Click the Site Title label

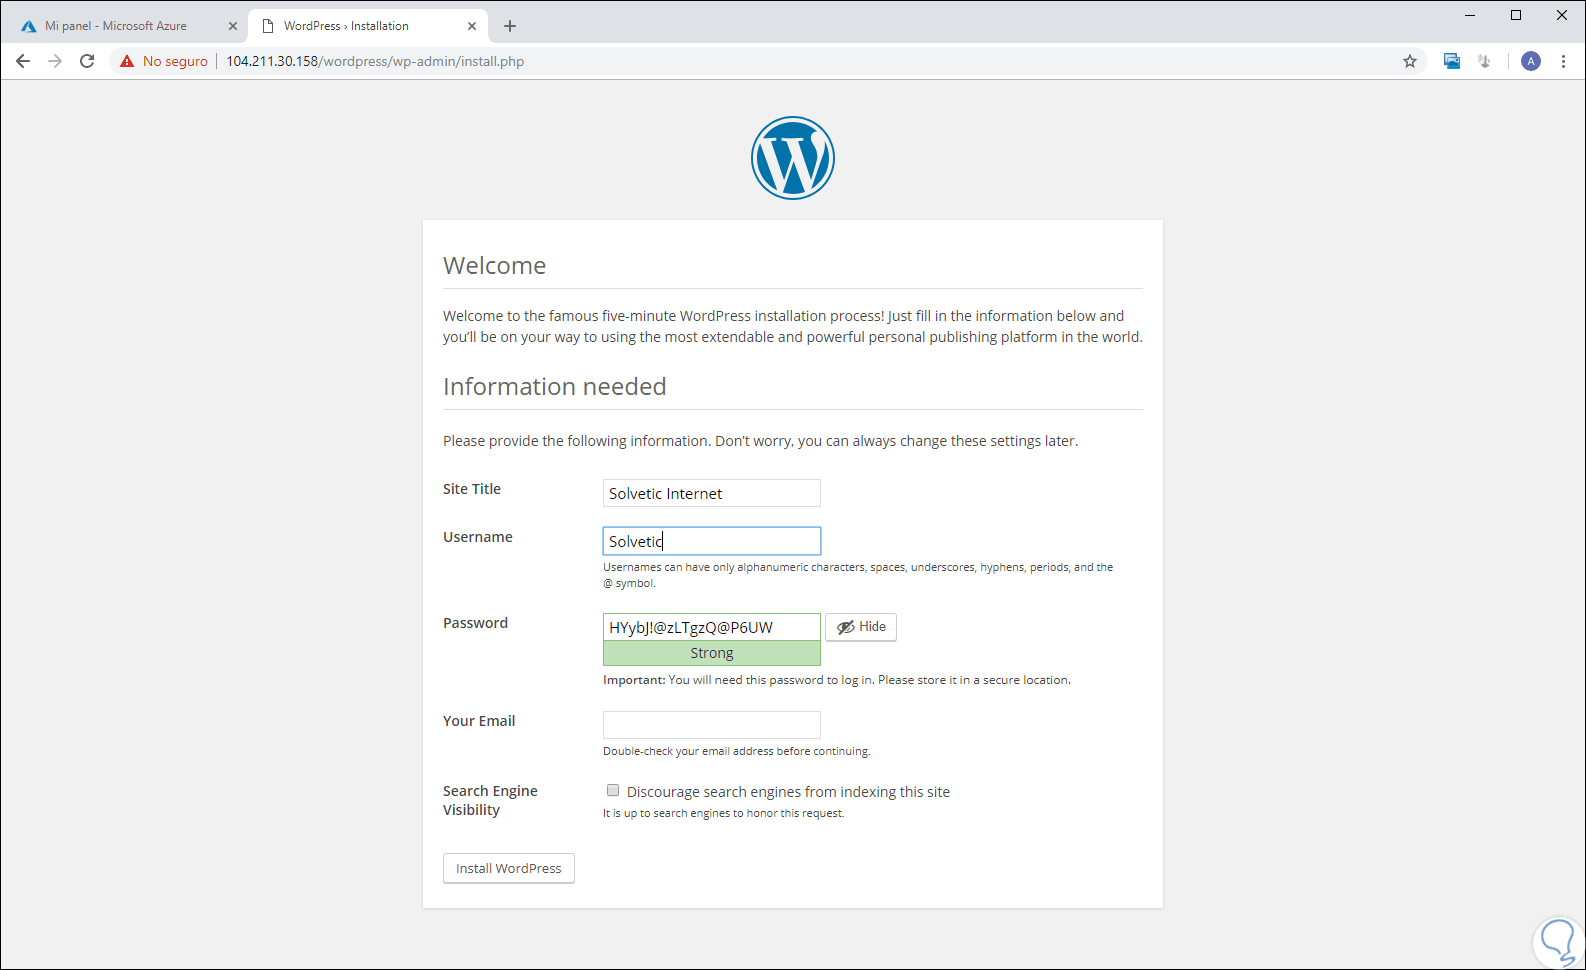pos(472,489)
